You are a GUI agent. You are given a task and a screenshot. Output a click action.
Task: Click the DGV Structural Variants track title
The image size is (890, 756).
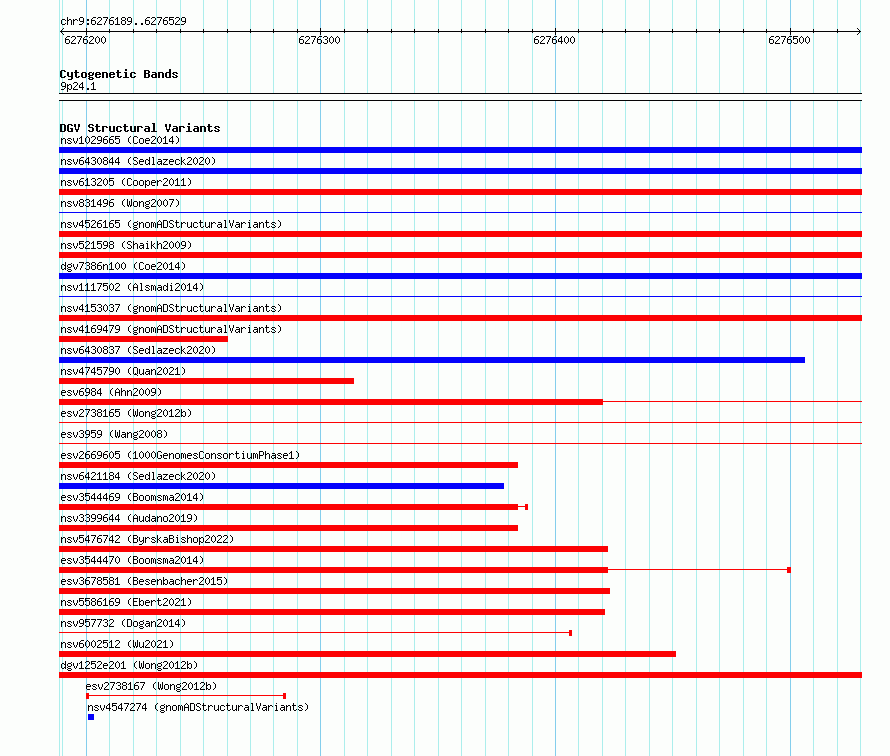(x=140, y=128)
